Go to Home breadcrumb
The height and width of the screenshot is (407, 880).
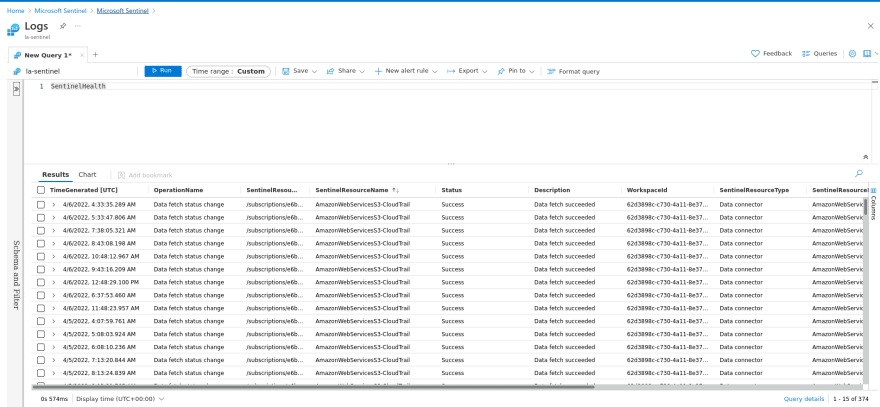pyautogui.click(x=15, y=11)
